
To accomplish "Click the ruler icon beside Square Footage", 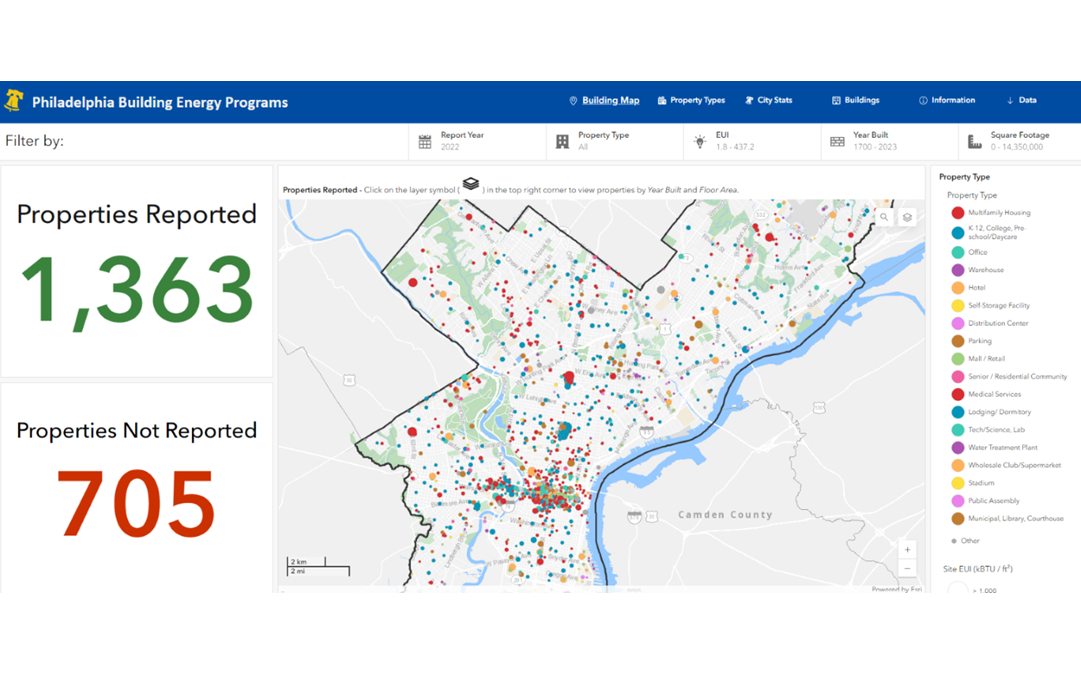I will tap(972, 139).
